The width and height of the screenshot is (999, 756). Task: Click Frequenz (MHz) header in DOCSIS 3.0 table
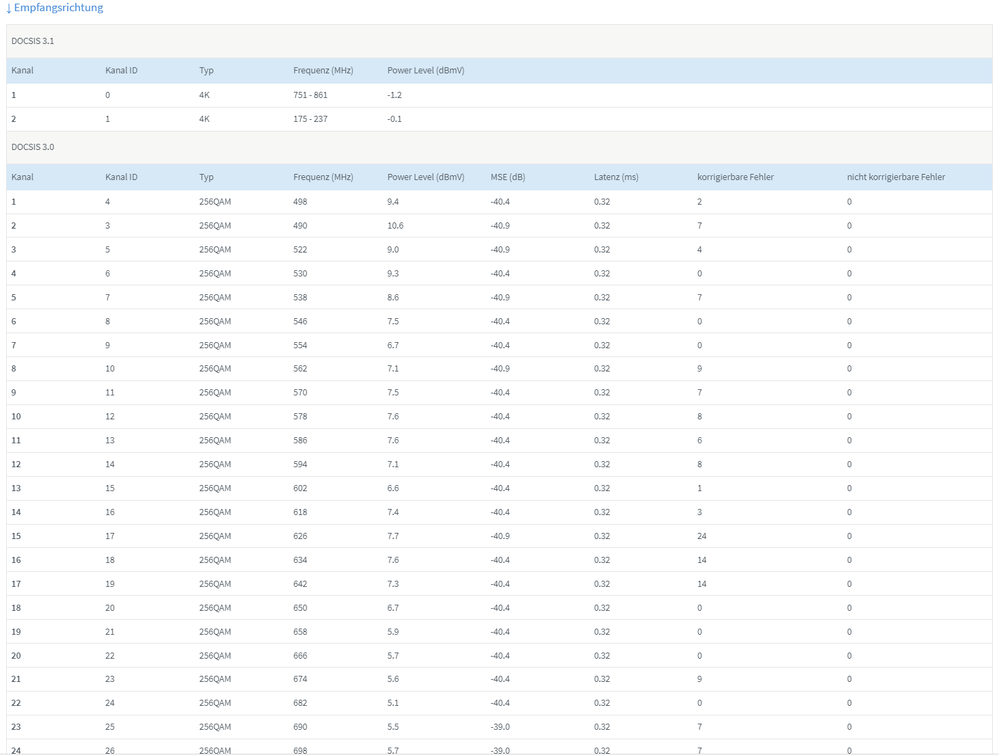[323, 177]
